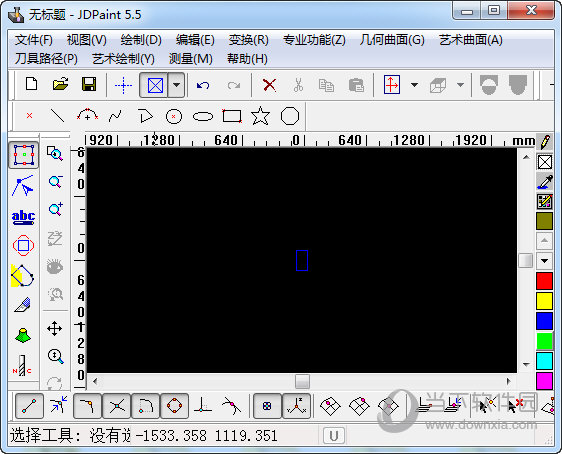Select the node editing tool
Screen dimensions: 562x454
tap(23, 186)
